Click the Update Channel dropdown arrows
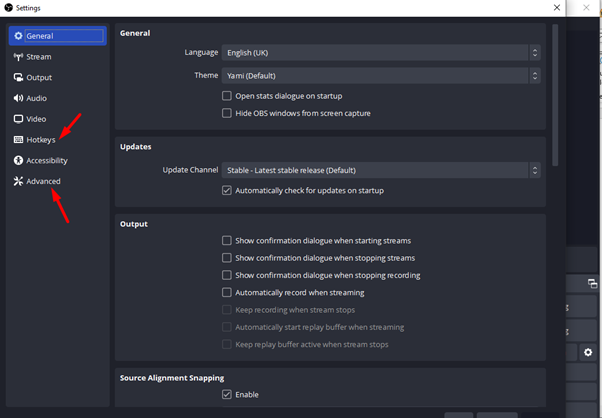Screen dimensions: 602x418 point(535,170)
